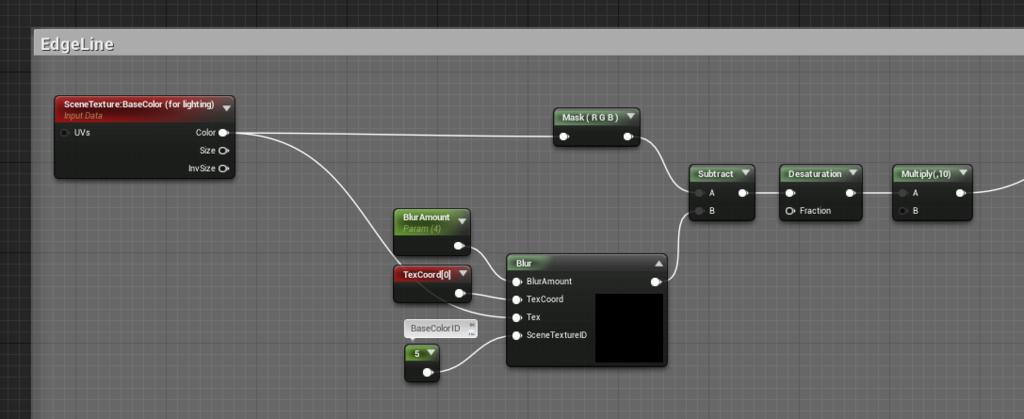Select the BlurAmount parameter node title
This screenshot has height=419, width=1024.
pos(426,218)
